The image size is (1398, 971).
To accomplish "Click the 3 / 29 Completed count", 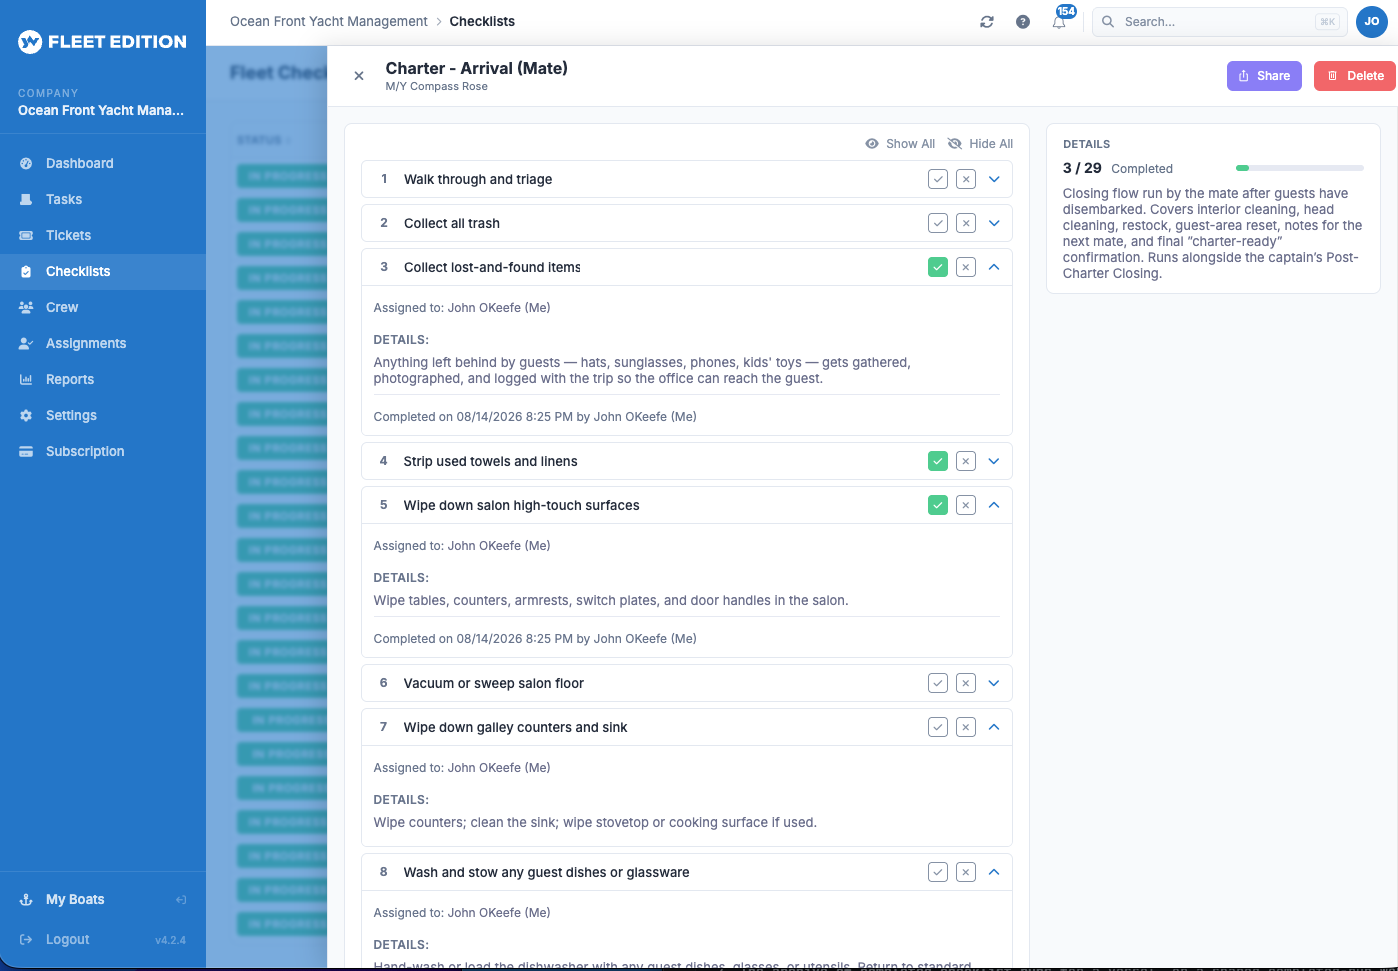I will click(1118, 168).
